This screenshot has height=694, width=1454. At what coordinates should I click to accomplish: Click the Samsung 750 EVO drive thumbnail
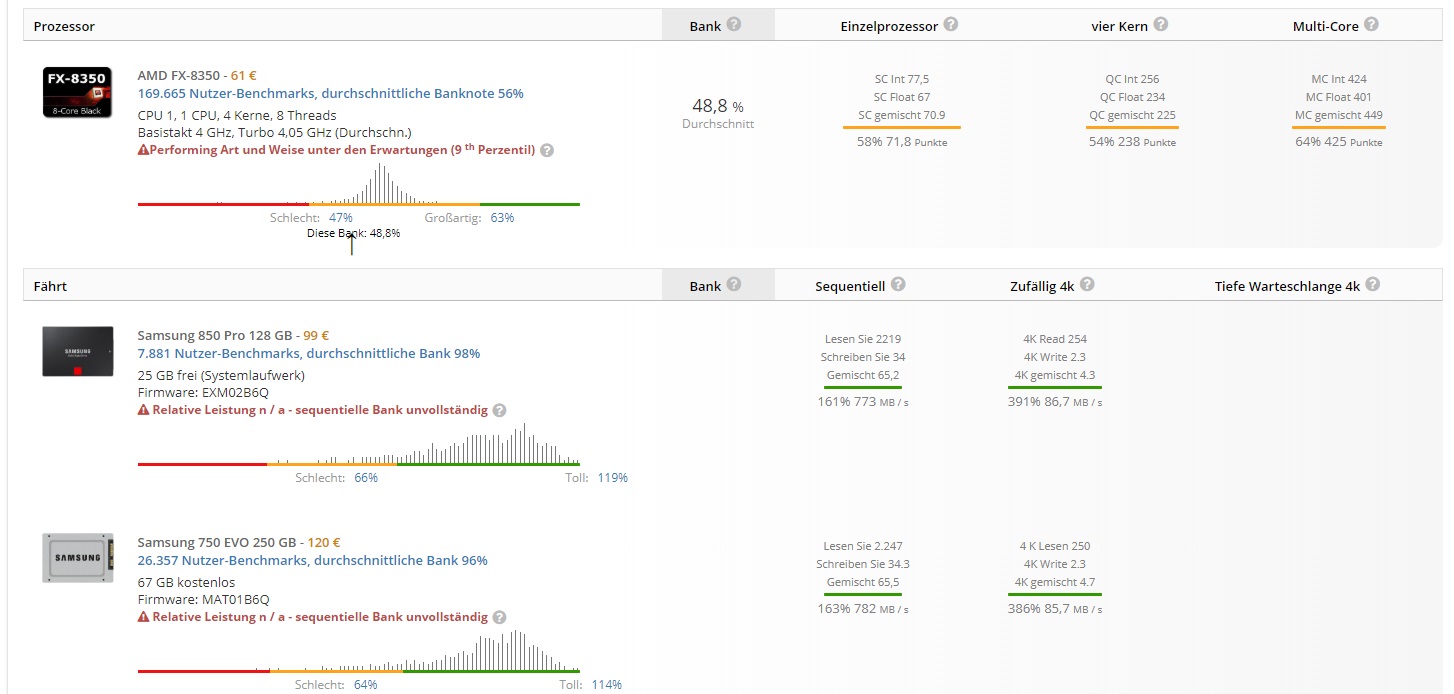(x=77, y=558)
